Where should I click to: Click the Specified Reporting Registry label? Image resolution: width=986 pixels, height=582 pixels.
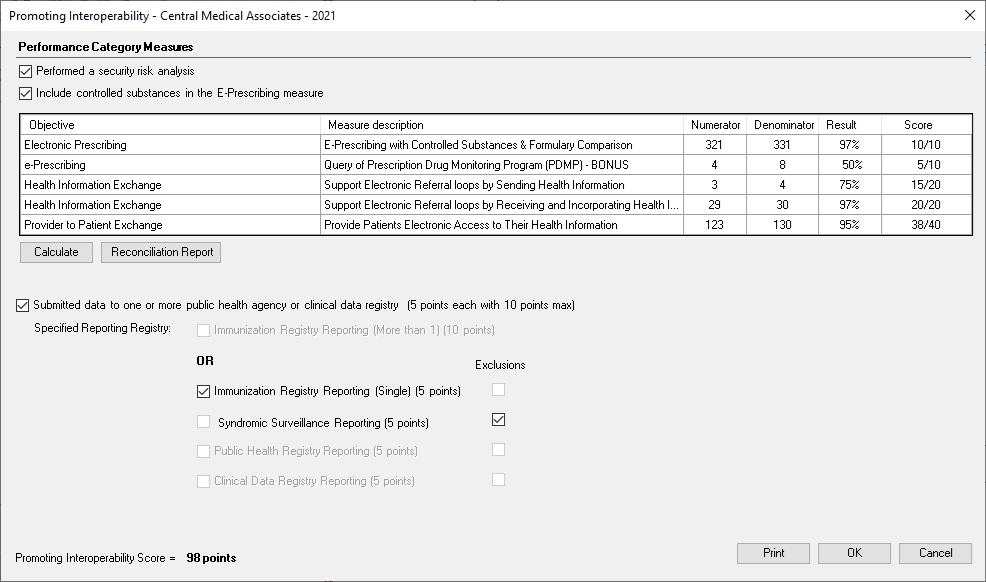click(102, 328)
